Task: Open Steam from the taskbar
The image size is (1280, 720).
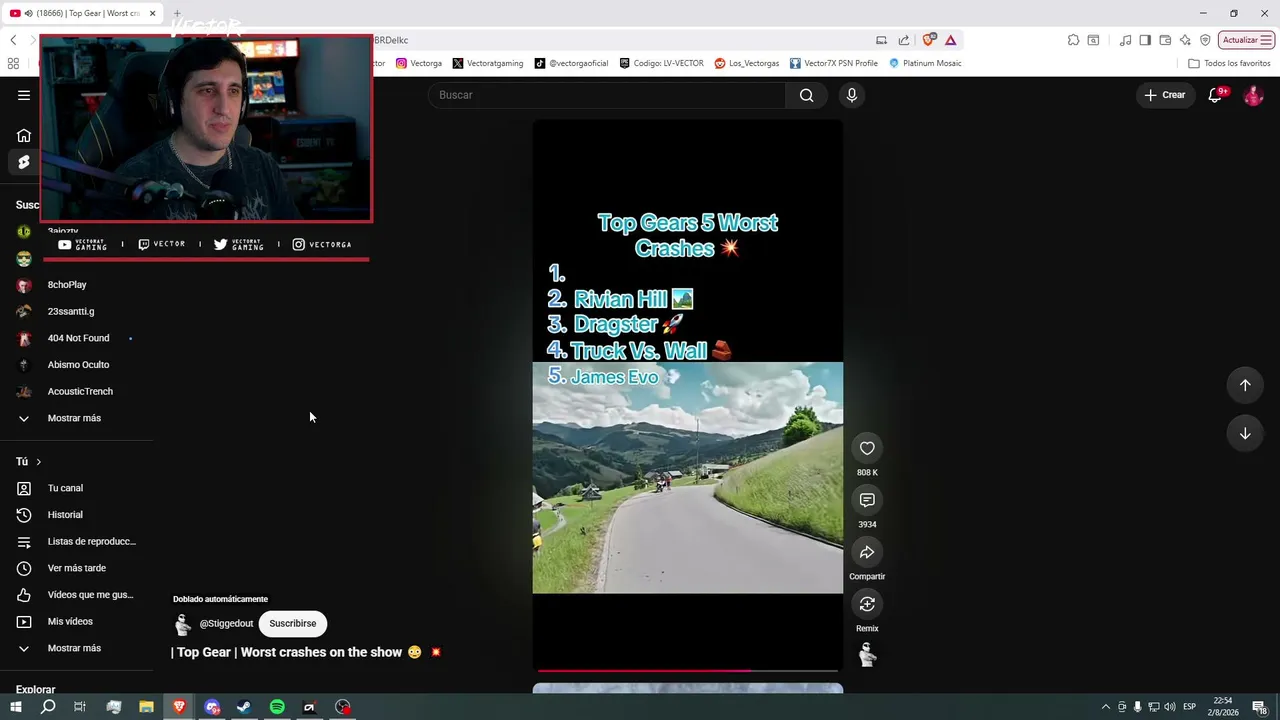Action: pyautogui.click(x=244, y=707)
